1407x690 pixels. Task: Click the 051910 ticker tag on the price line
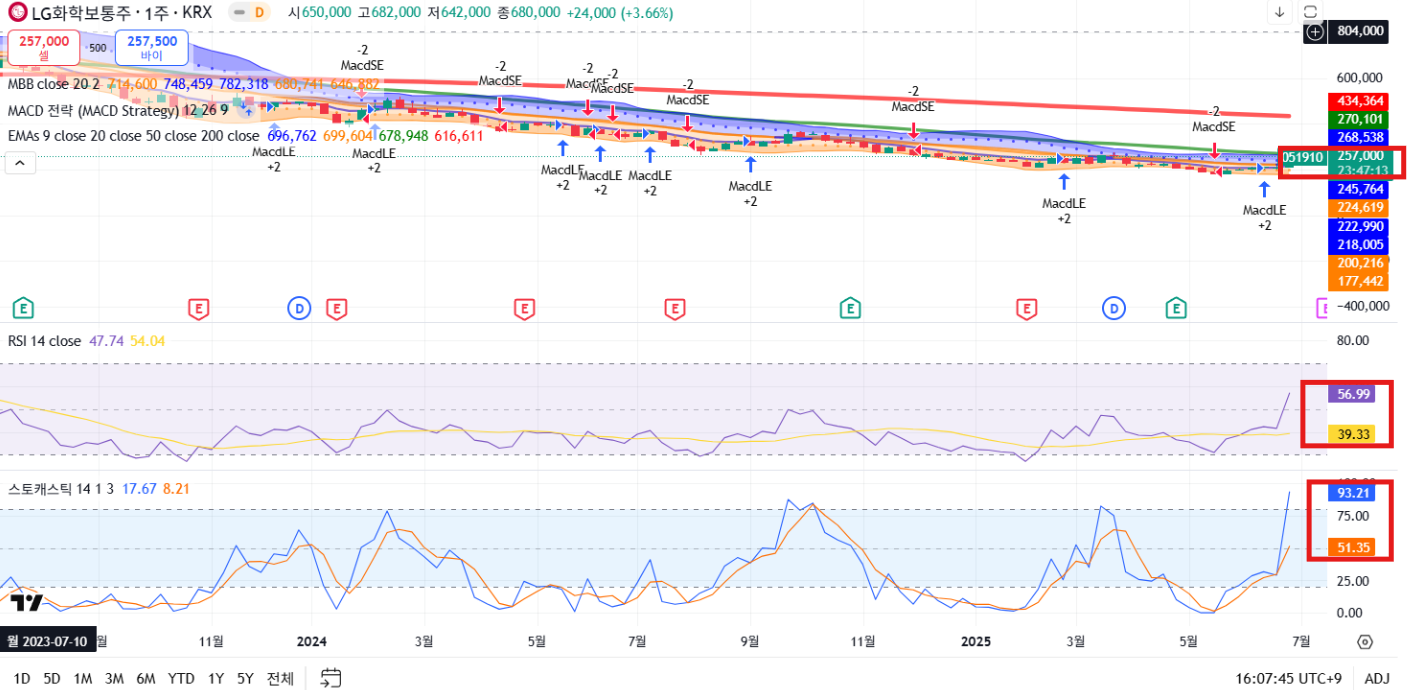click(x=1303, y=157)
